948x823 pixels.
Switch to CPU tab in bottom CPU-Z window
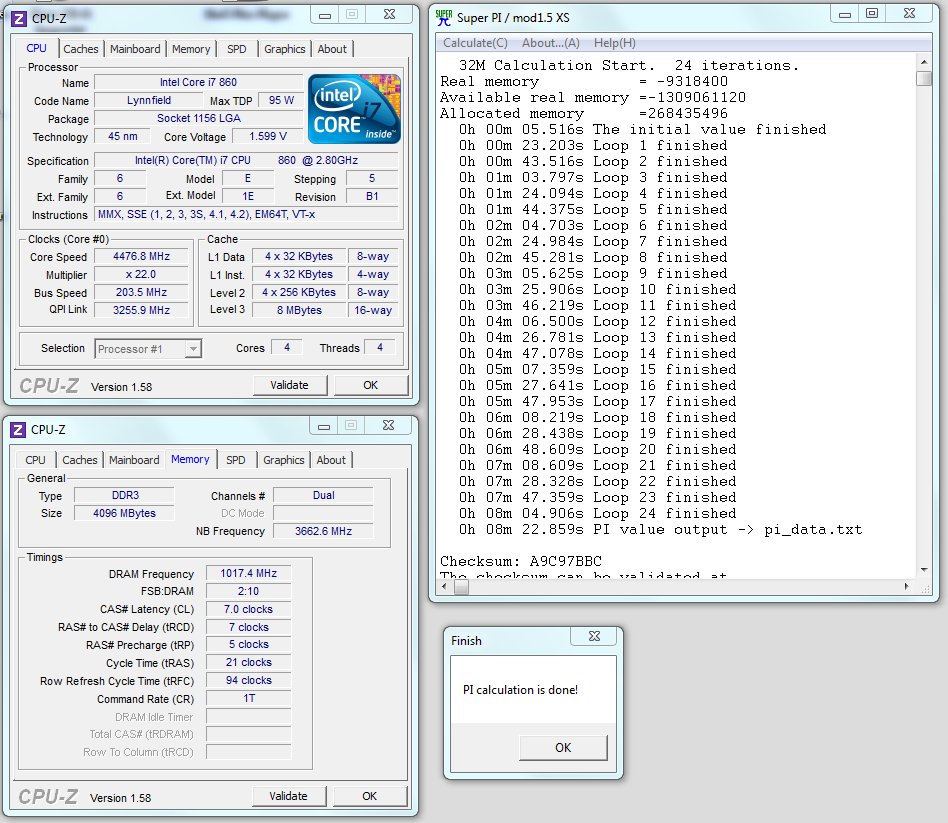[35, 460]
